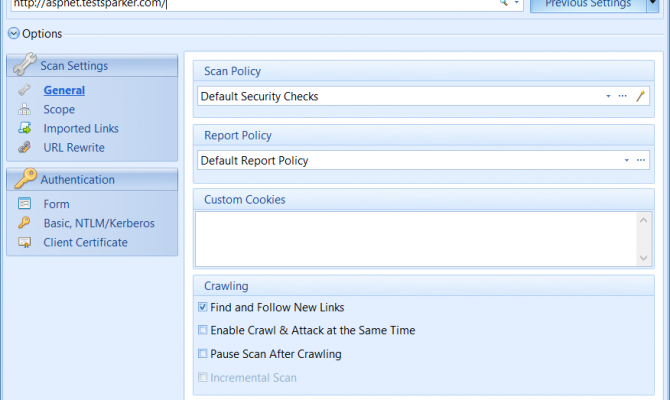Image resolution: width=670 pixels, height=400 pixels.
Task: Open the Scan Policy dropdown arrow
Action: point(607,97)
